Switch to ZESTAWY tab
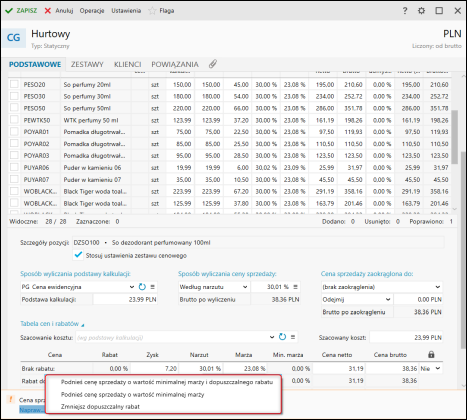 pos(87,64)
